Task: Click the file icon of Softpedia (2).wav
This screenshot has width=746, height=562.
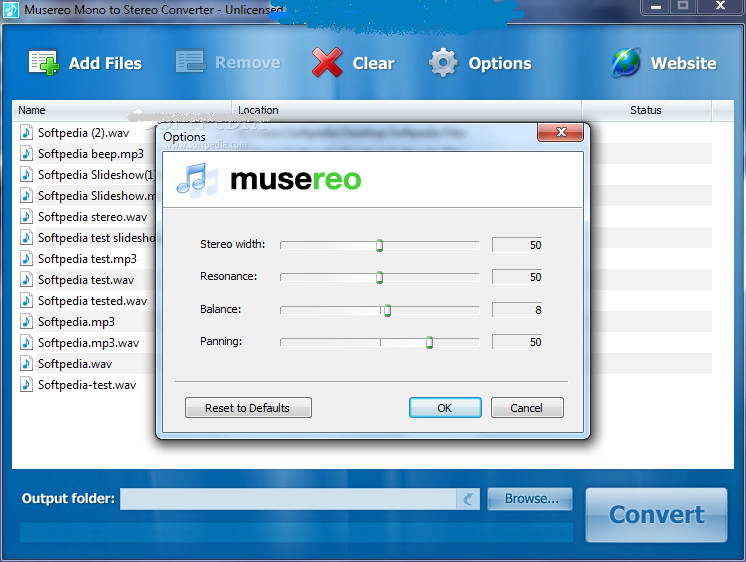Action: tap(26, 132)
